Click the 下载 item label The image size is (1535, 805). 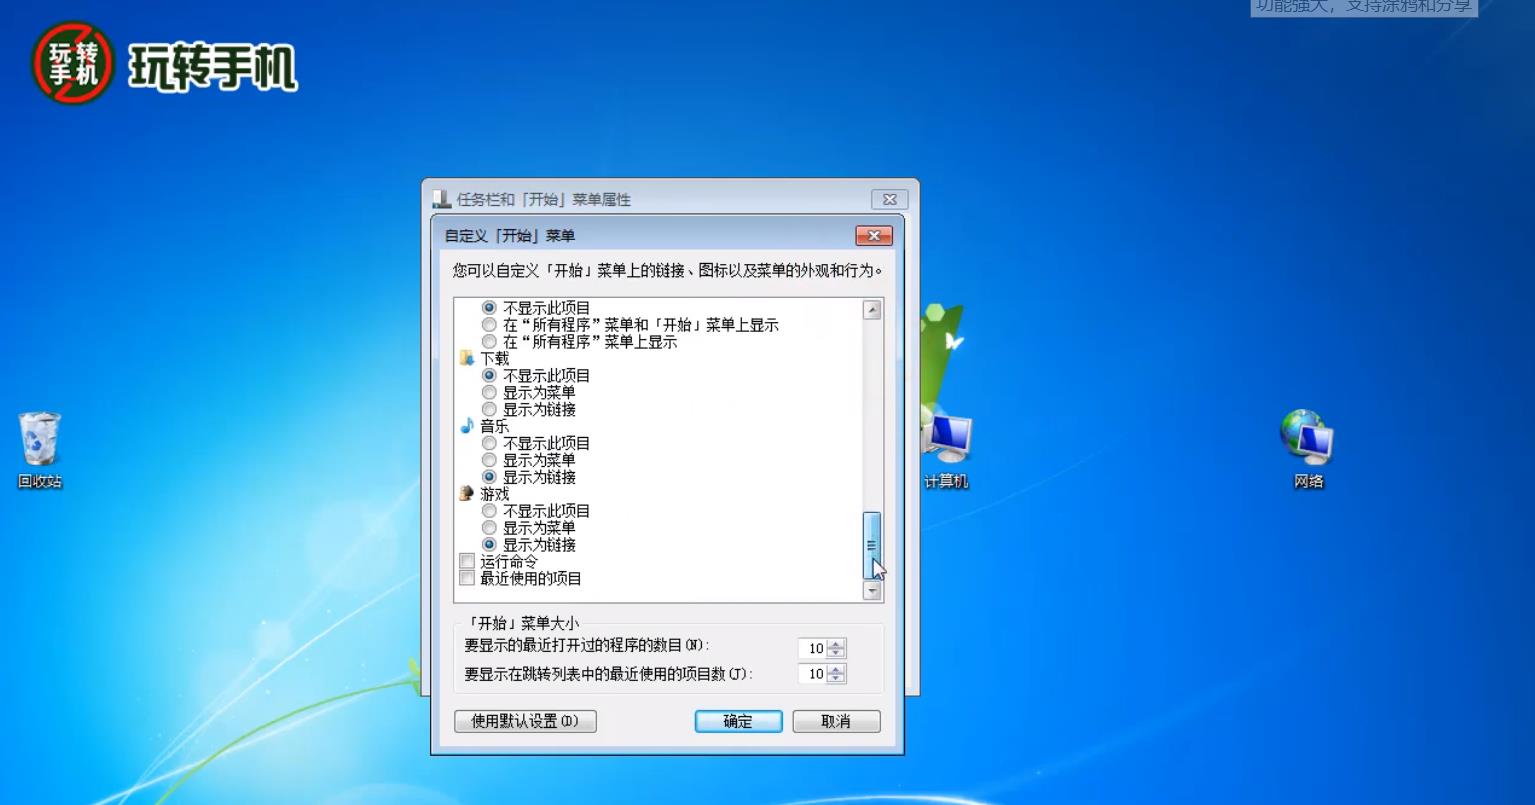click(494, 358)
